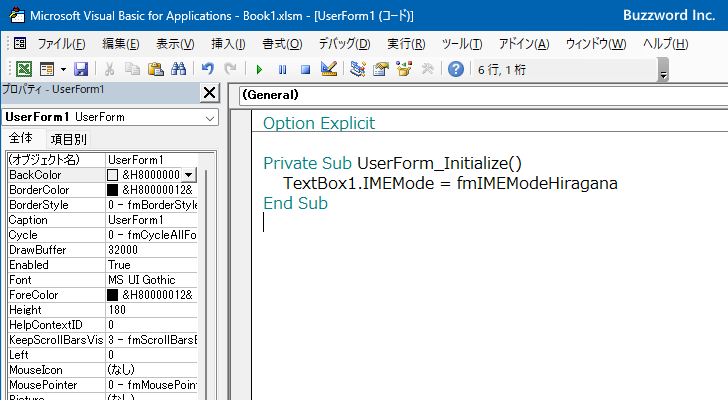Click the Option Explicit code line
Screen dimensions: 728x400
pyautogui.click(x=319, y=123)
